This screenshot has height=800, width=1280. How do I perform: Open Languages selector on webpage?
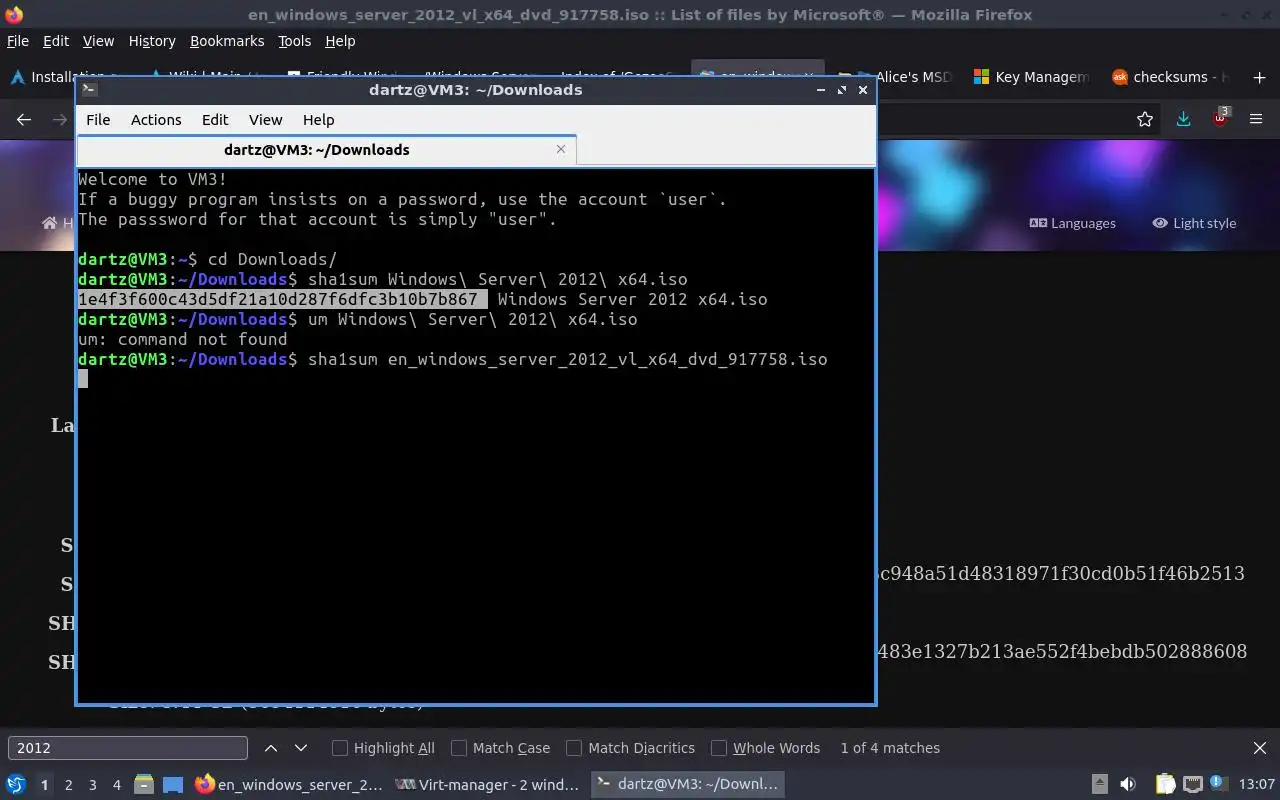[x=1073, y=223]
